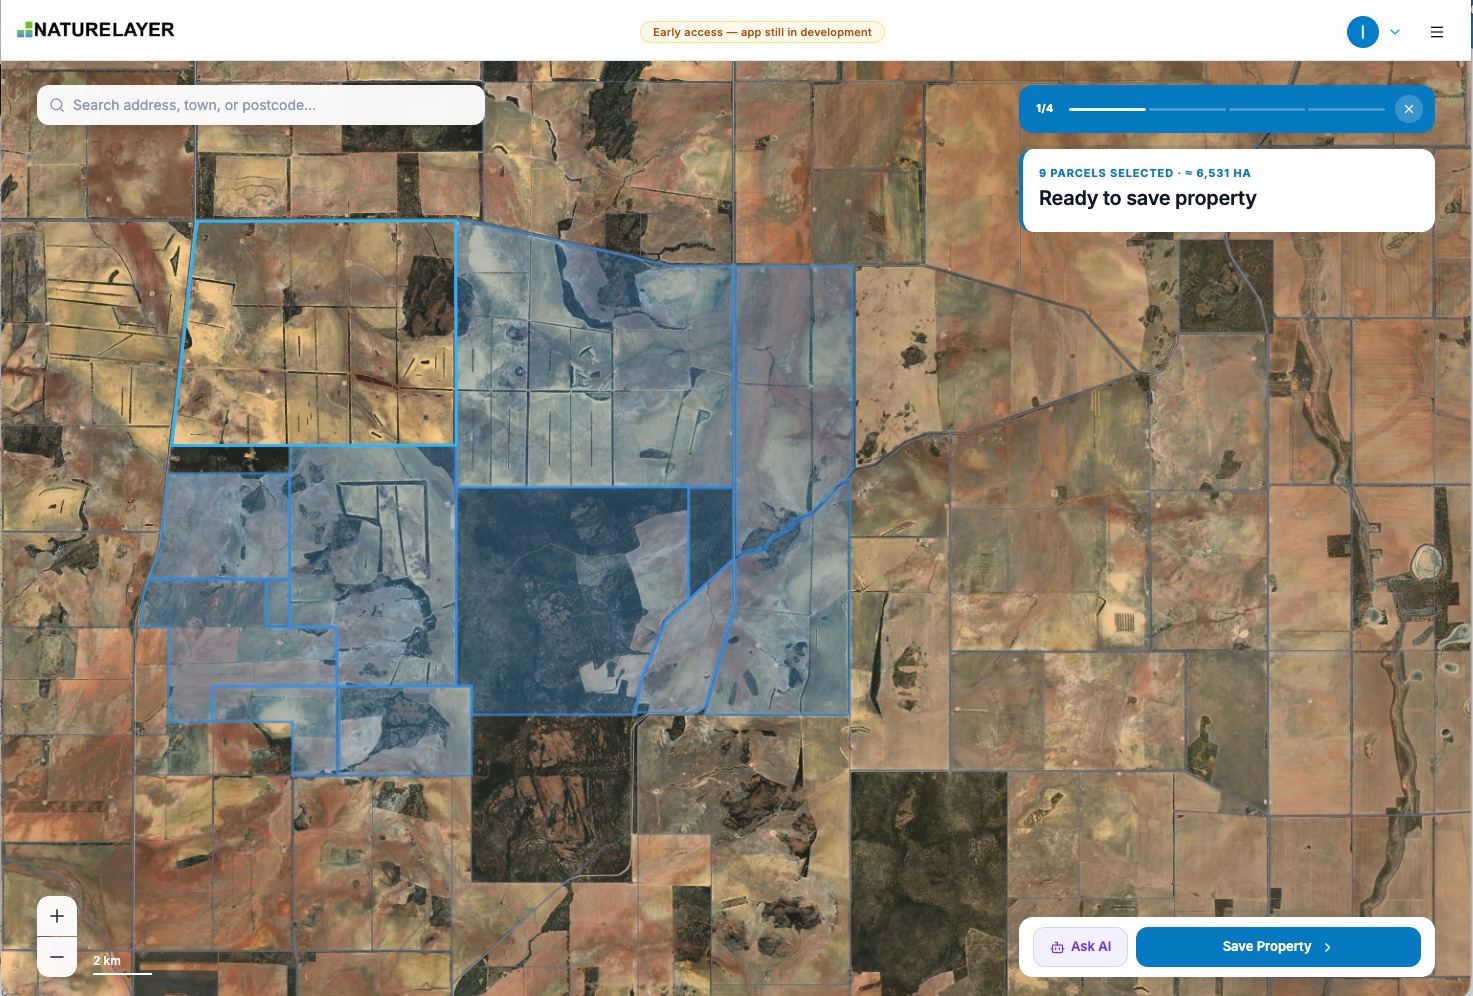The image size is (1473, 996).
Task: Open the Ask AI assistant
Action: [x=1080, y=947]
